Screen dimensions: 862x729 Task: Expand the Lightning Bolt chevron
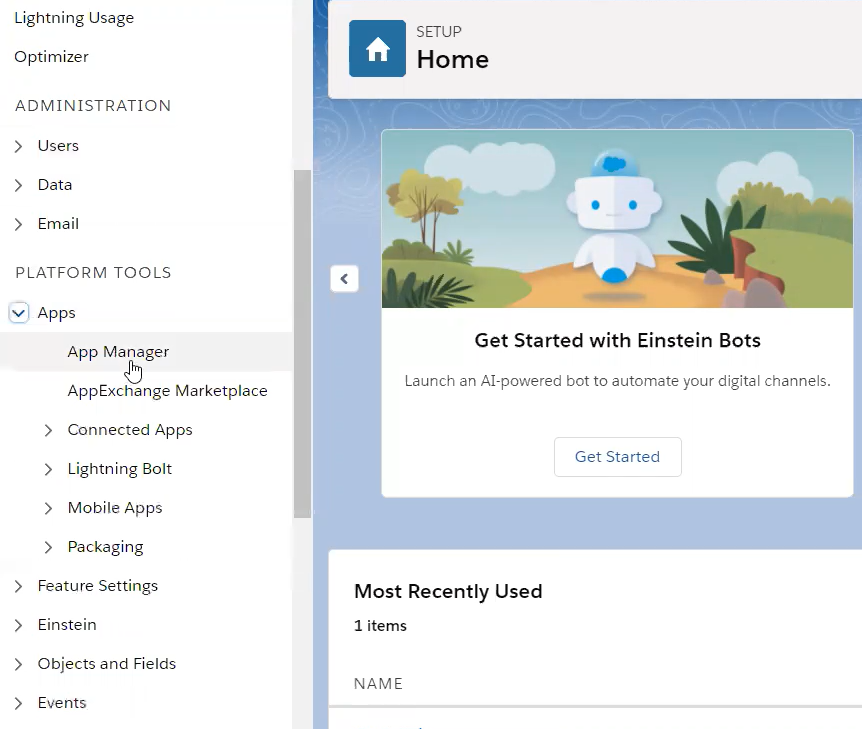click(48, 470)
